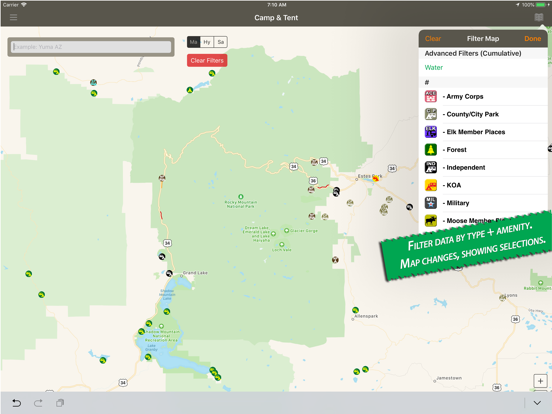Screen dimensions: 552x414
Task: Tap the forest camp marker near Allenspark
Action: pos(356,310)
